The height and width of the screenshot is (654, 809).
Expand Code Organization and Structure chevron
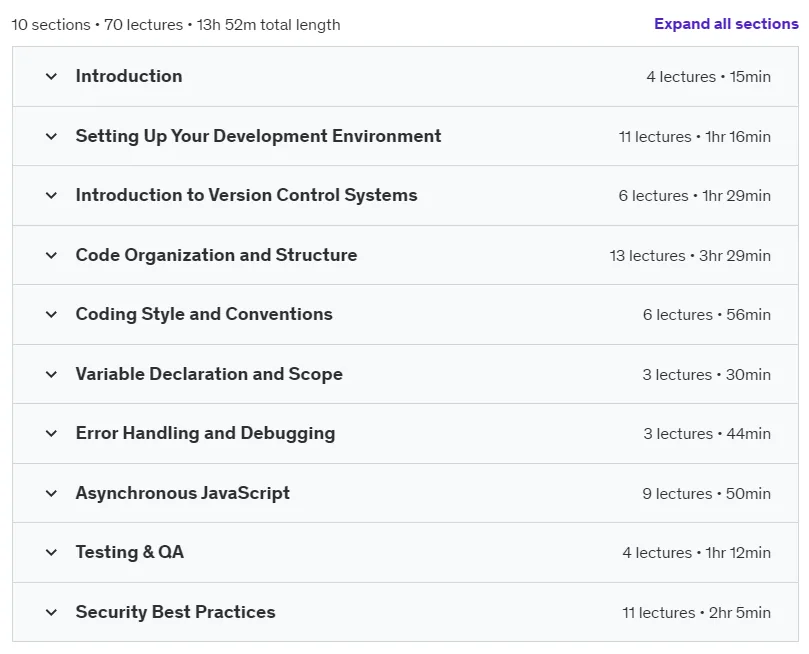pos(51,255)
